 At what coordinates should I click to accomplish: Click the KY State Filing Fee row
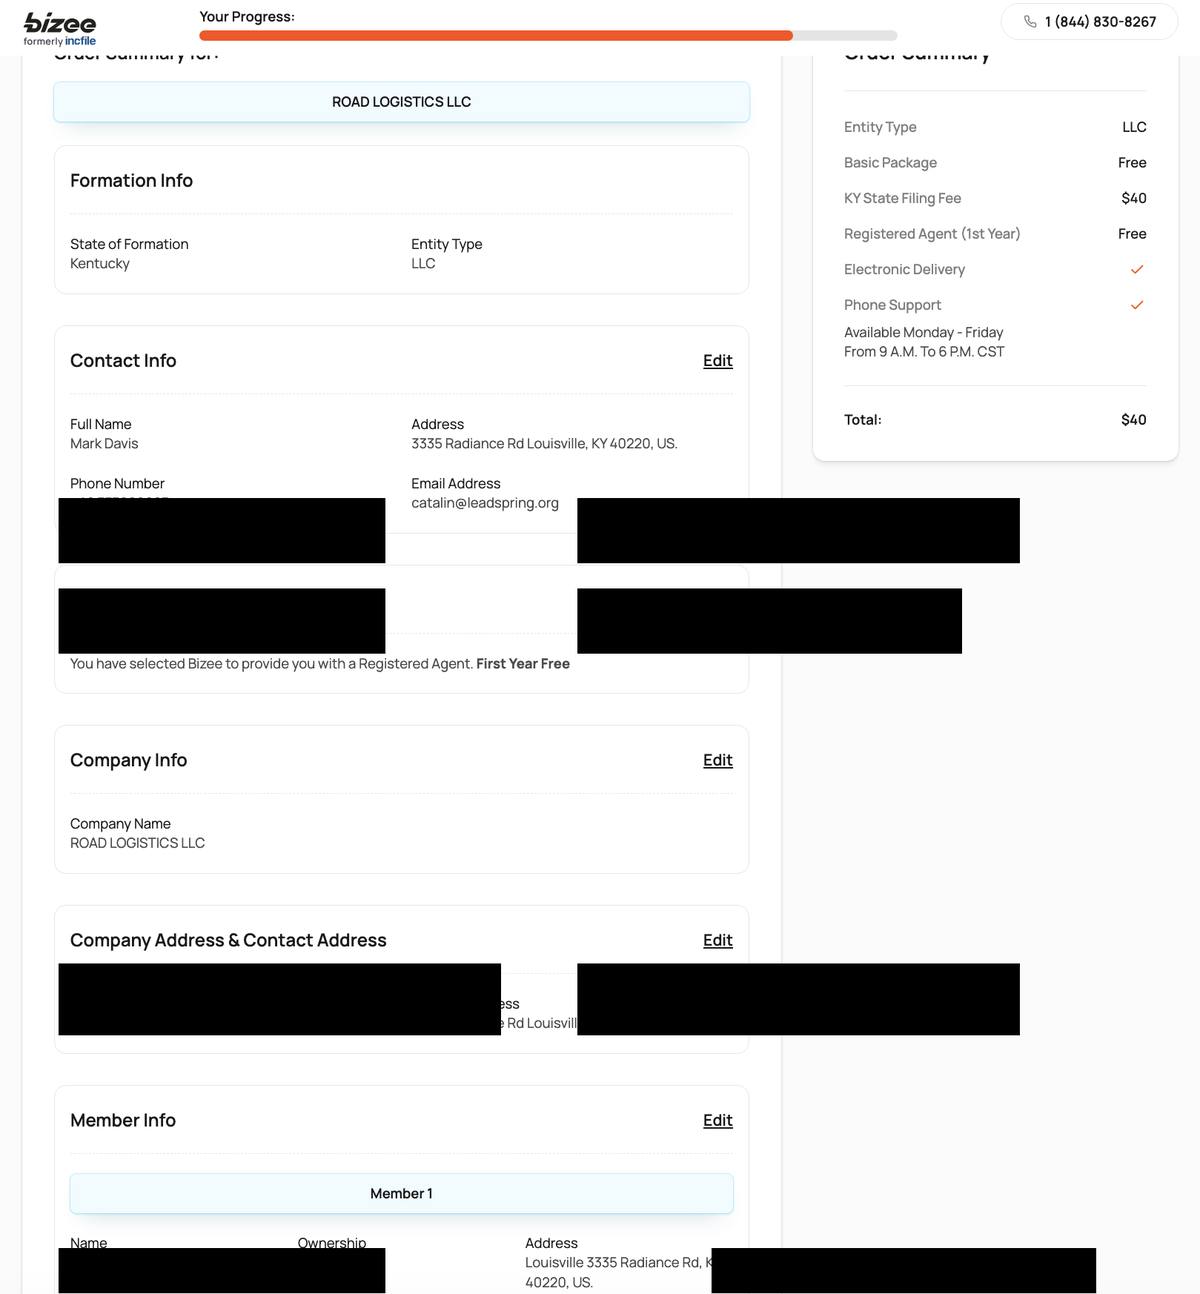click(995, 198)
